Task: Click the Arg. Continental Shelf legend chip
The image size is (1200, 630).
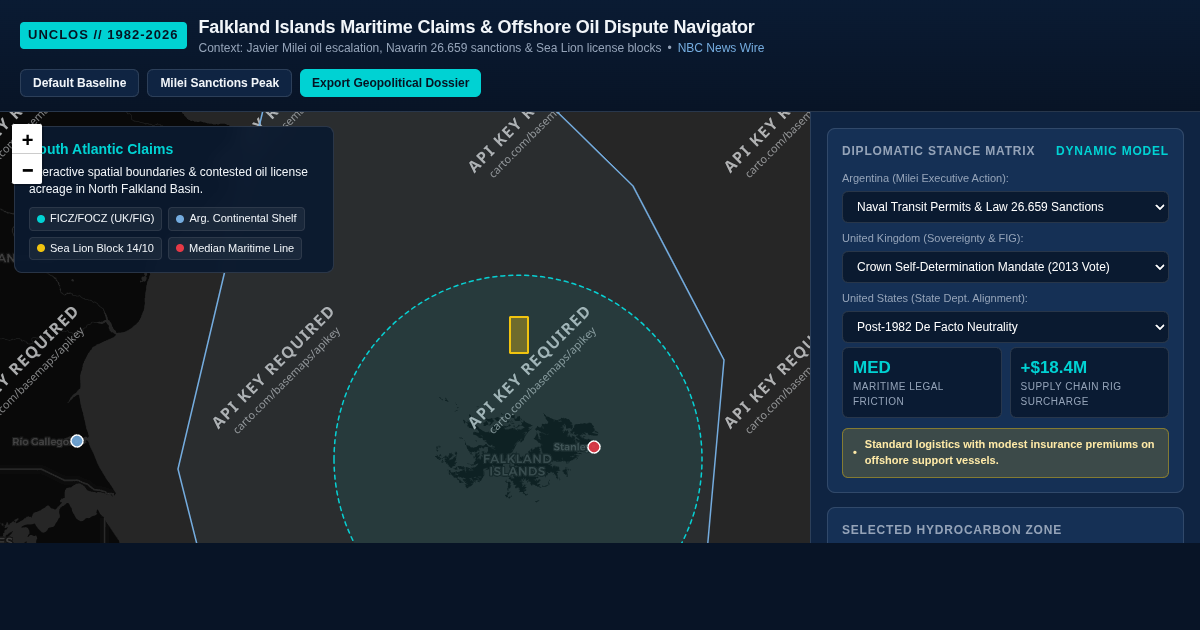Action: [236, 219]
